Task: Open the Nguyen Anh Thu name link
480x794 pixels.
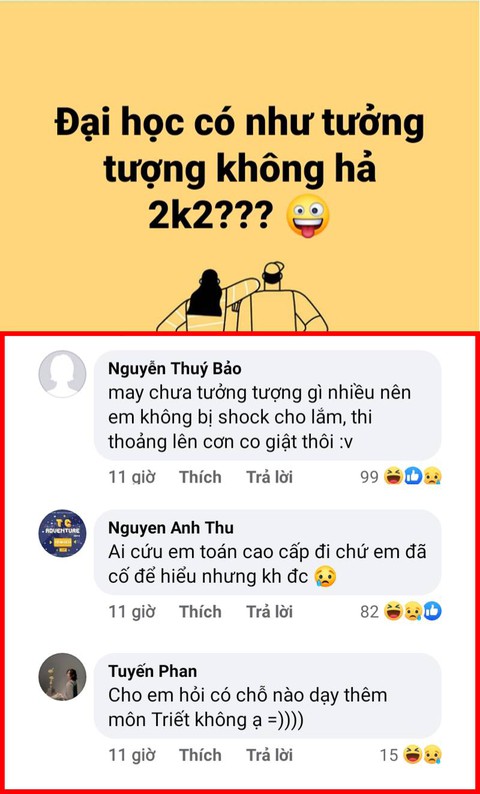Action: tap(171, 528)
